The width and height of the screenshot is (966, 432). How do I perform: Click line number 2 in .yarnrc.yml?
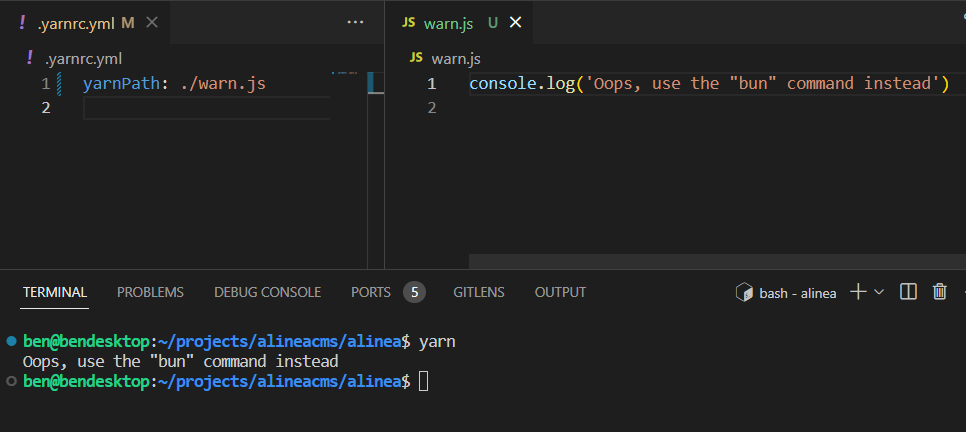(x=46, y=108)
